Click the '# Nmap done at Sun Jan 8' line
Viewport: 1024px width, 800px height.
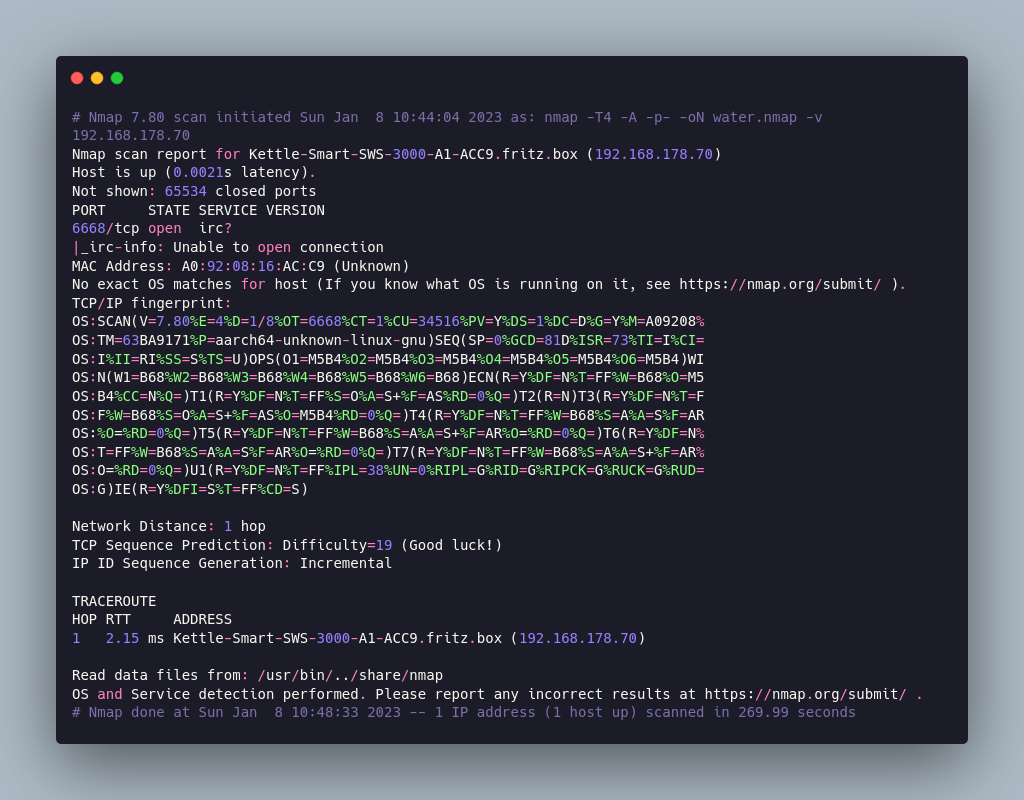pyautogui.click(x=464, y=712)
